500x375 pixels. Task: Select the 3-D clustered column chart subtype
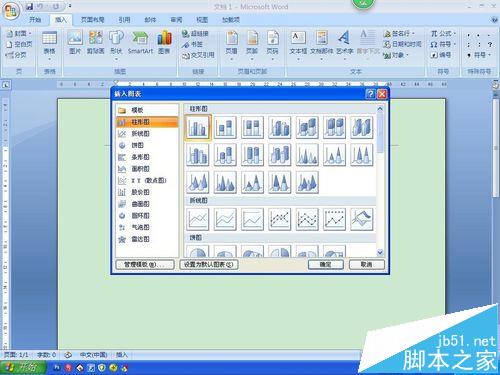(x=280, y=127)
